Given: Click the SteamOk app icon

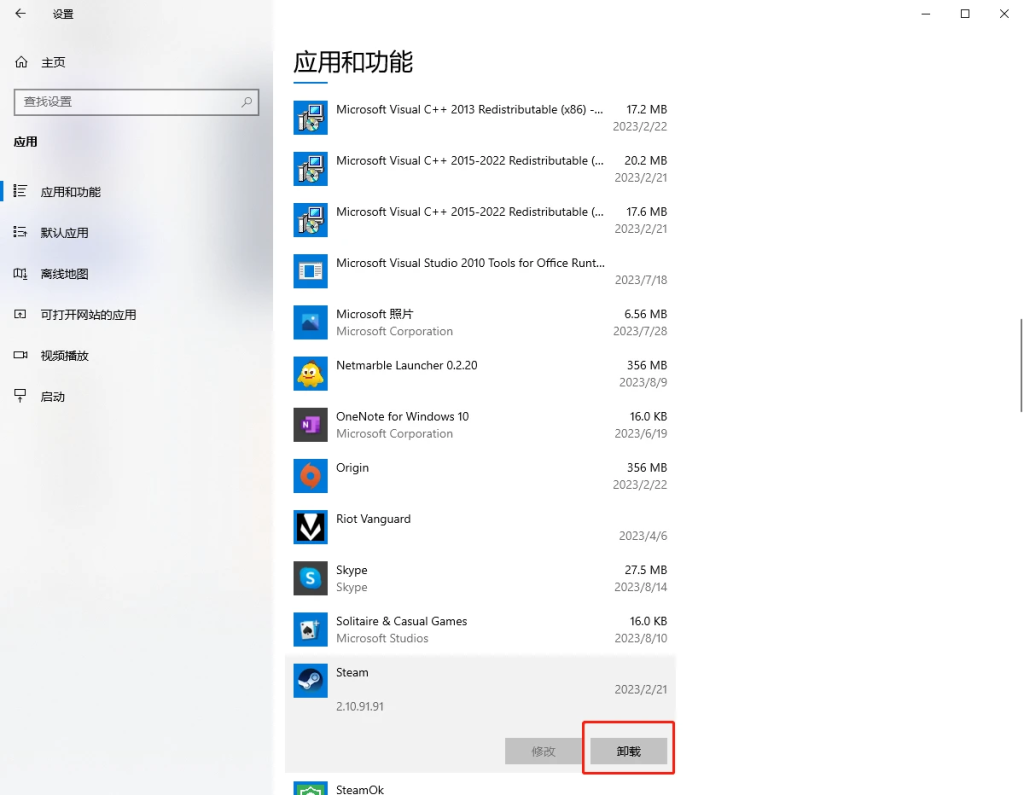Looking at the screenshot, I should [310, 788].
